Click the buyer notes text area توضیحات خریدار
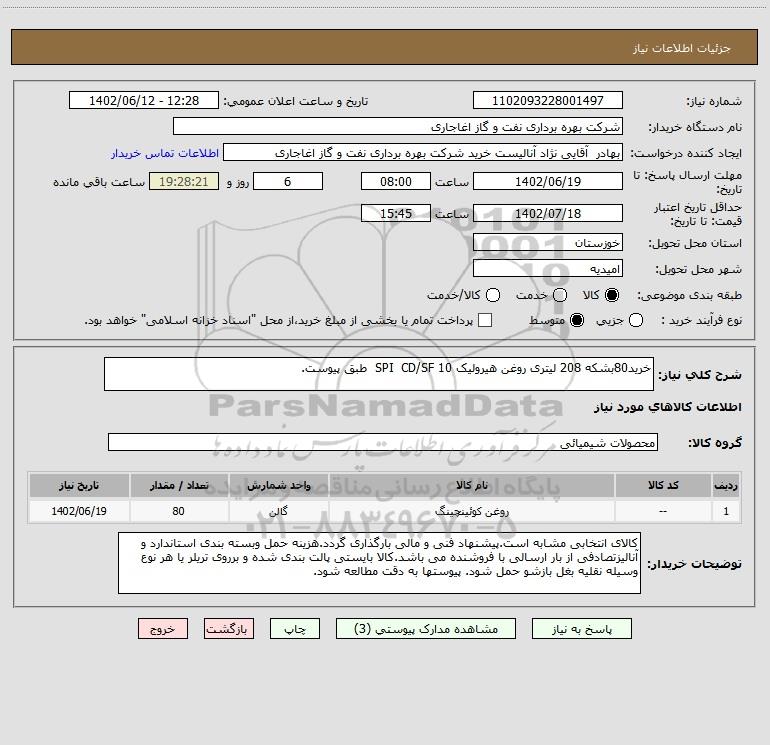 coord(379,563)
